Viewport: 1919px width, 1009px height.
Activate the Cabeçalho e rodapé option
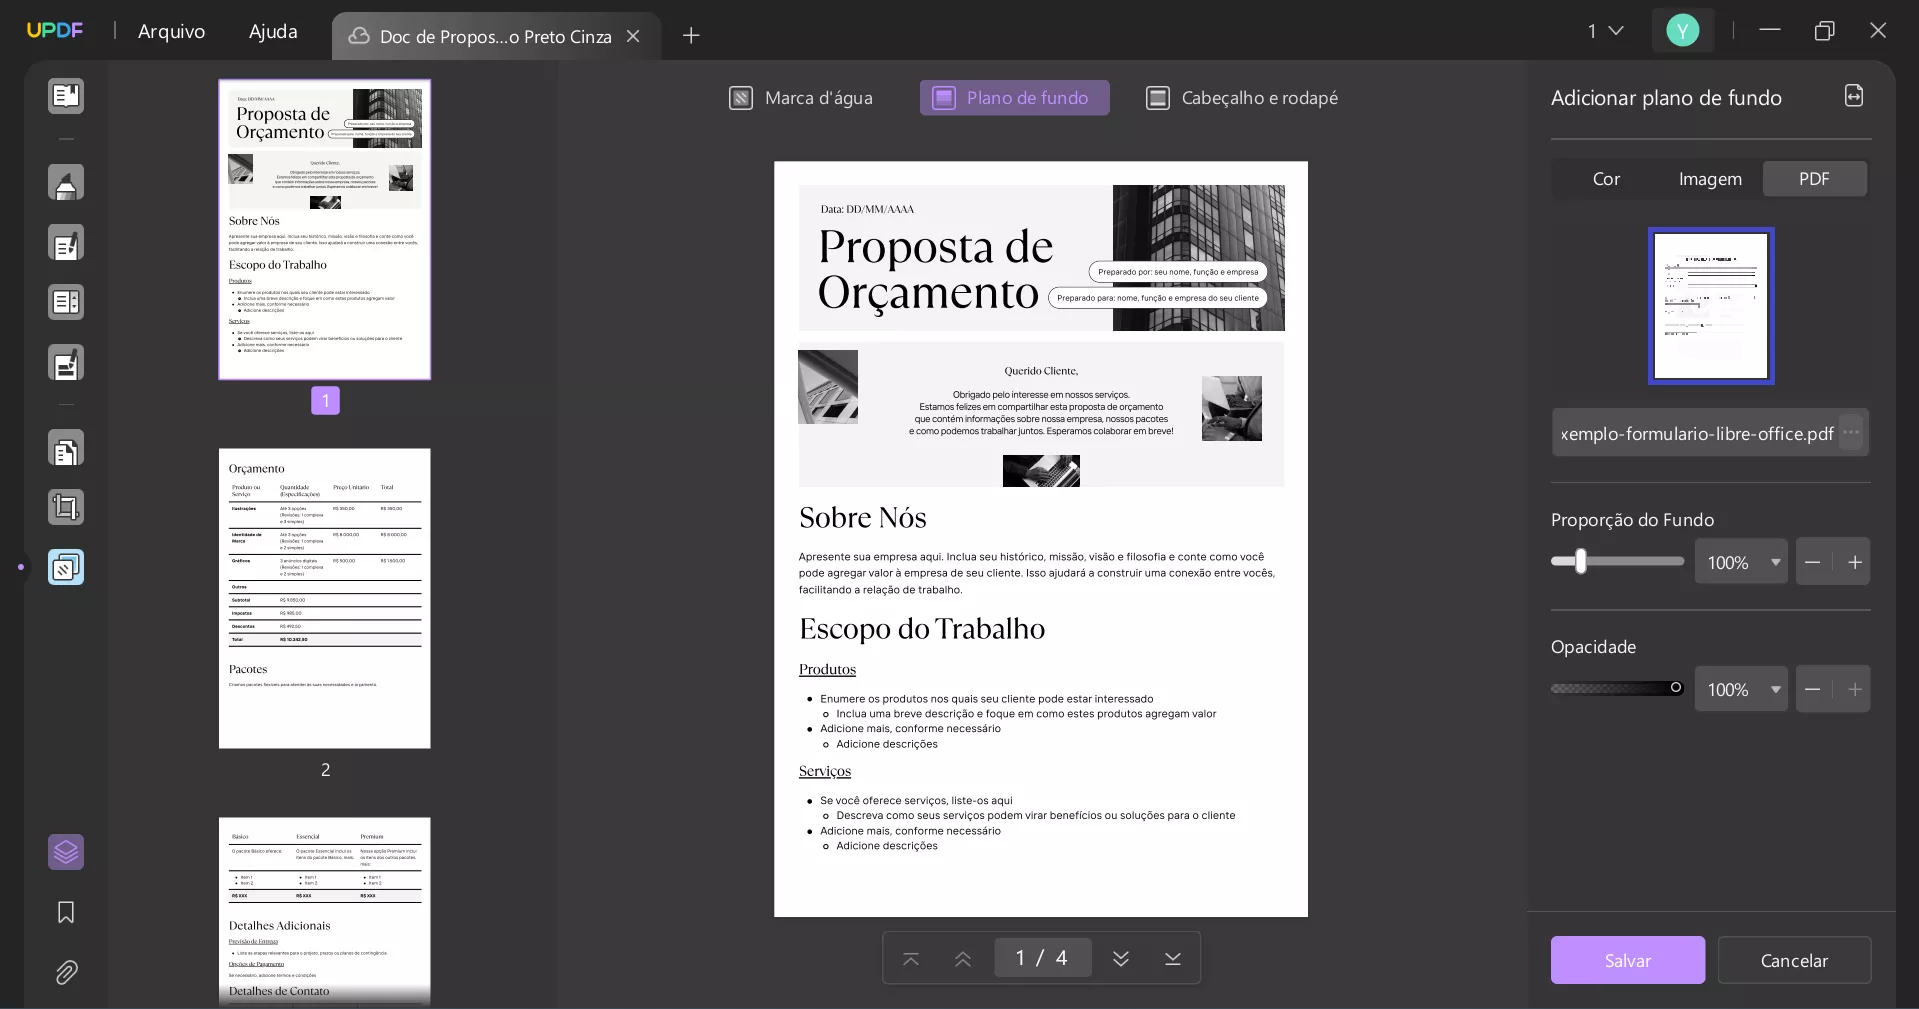point(1241,98)
